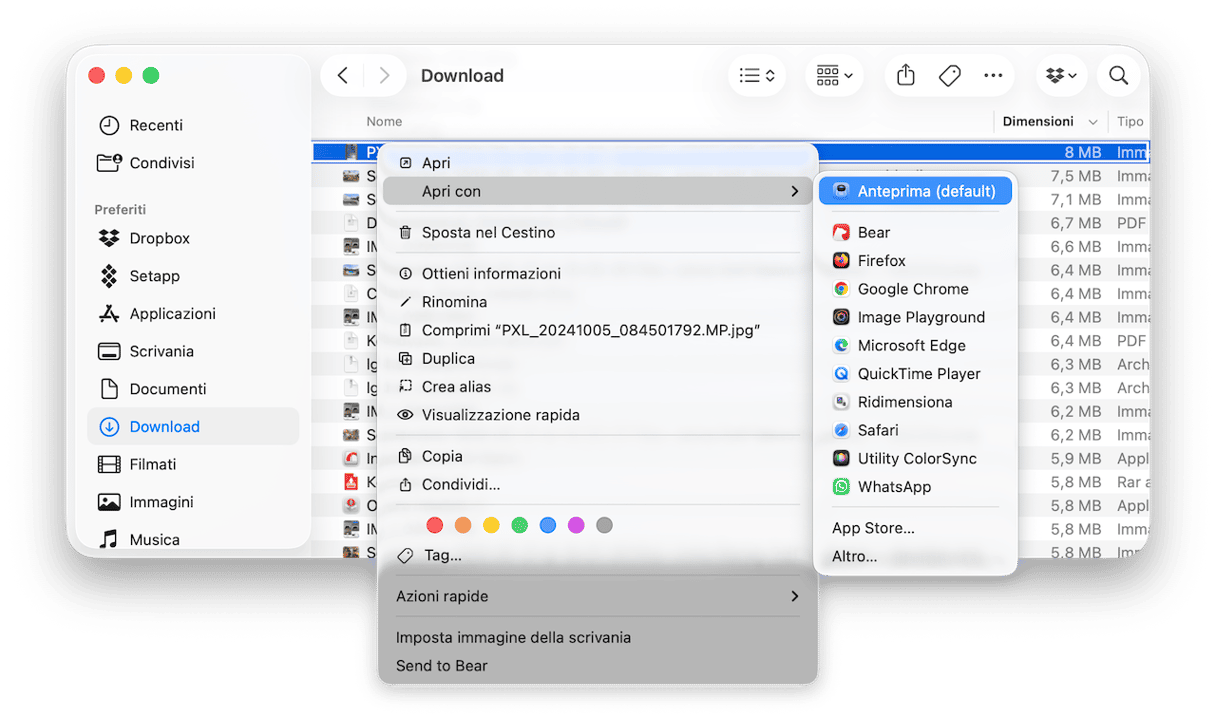1216x717 pixels.
Task: Expand the Apri con submenu
Action: coord(598,191)
